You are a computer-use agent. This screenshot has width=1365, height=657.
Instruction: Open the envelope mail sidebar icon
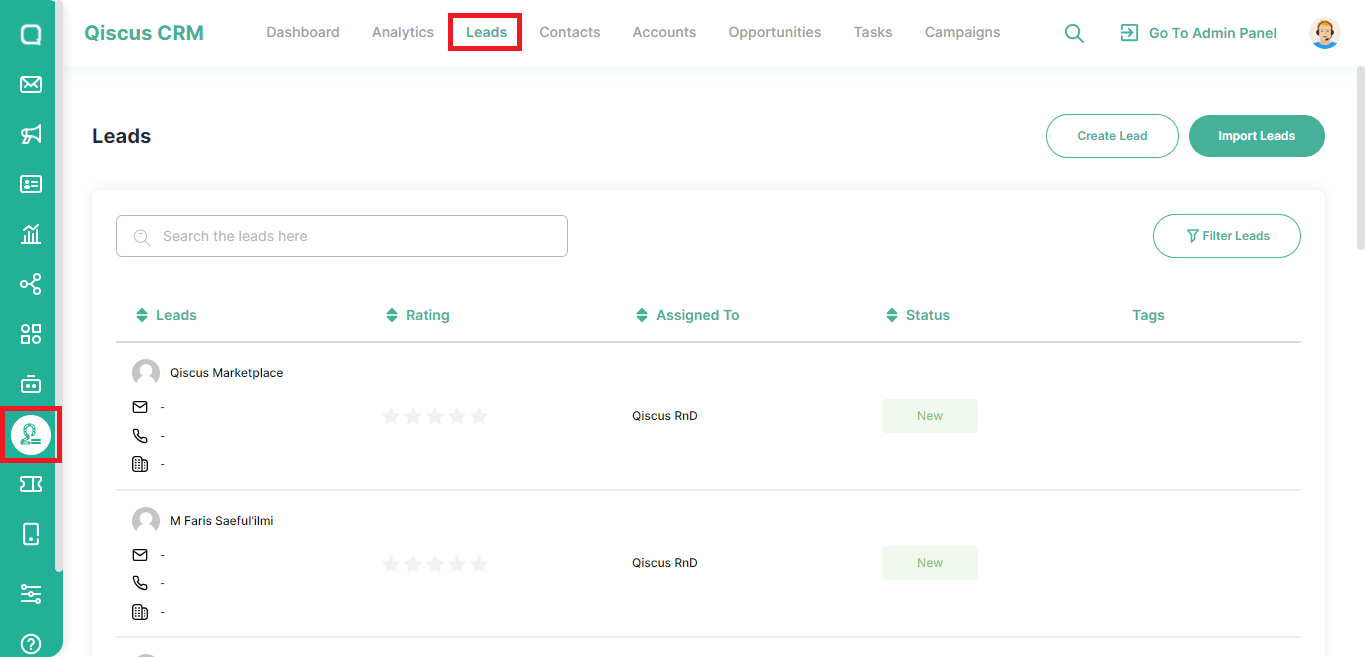coord(31,84)
